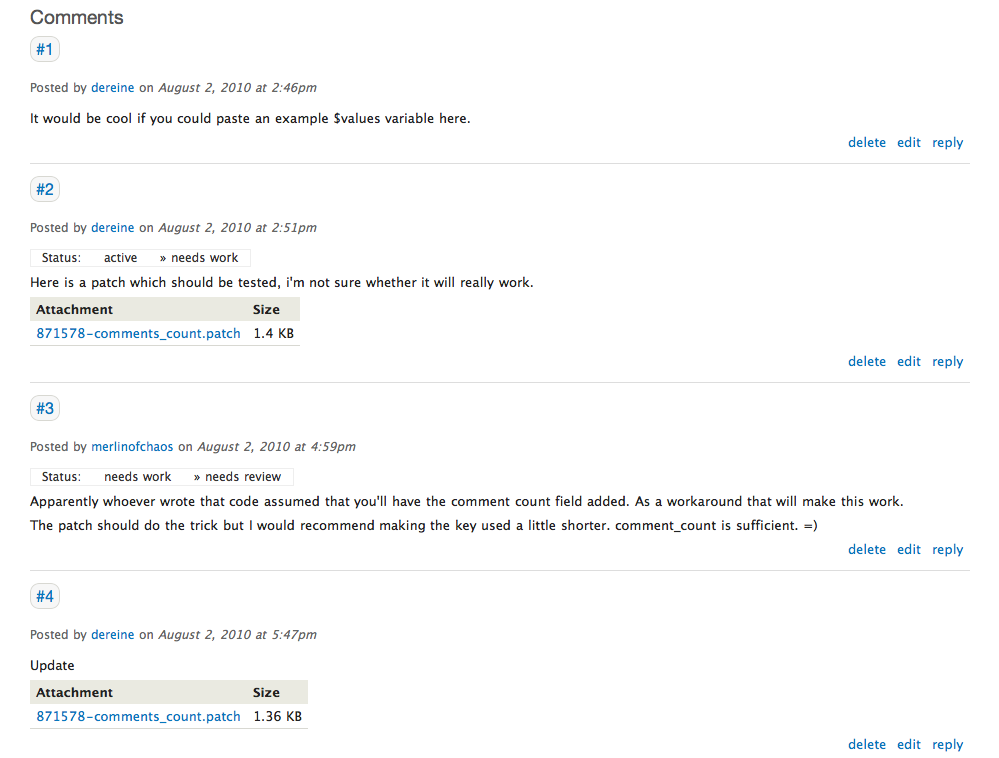
Task: Delete comment #4
Action: point(866,745)
